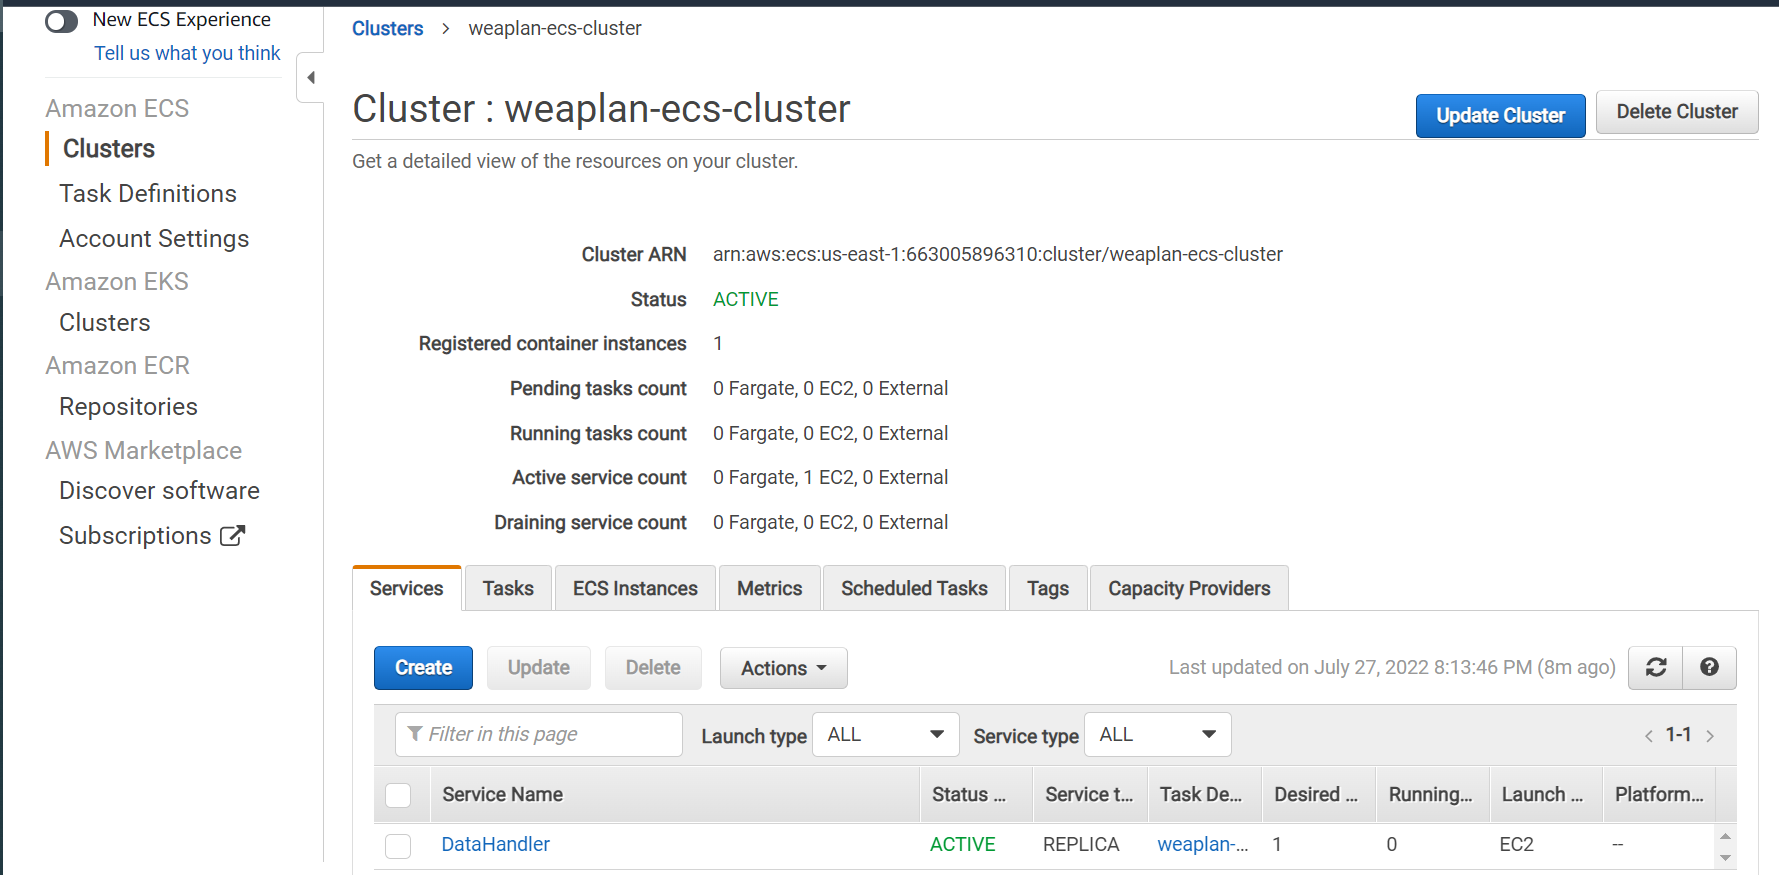Viewport: 1779px width, 875px height.
Task: Collapse the sidebar with the arrow handle
Action: [311, 77]
